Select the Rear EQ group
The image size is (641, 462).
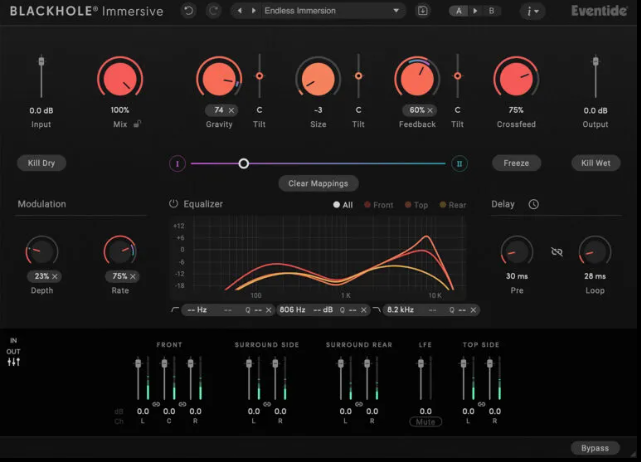pos(453,205)
